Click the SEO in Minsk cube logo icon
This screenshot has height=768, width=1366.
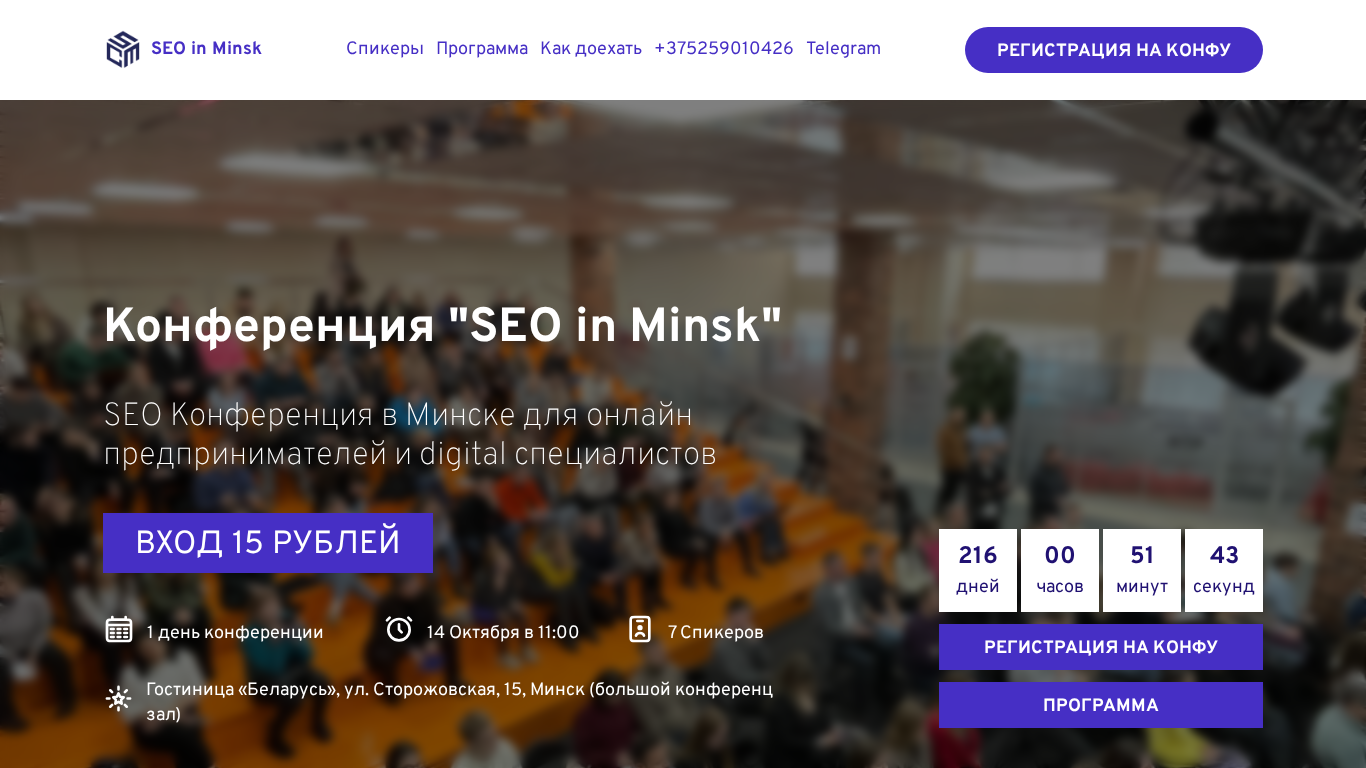coord(123,49)
